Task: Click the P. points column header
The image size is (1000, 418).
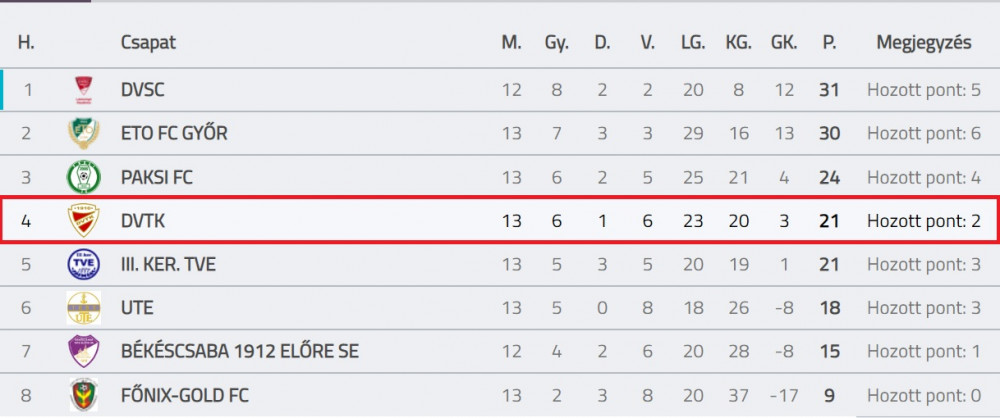Action: [x=828, y=43]
